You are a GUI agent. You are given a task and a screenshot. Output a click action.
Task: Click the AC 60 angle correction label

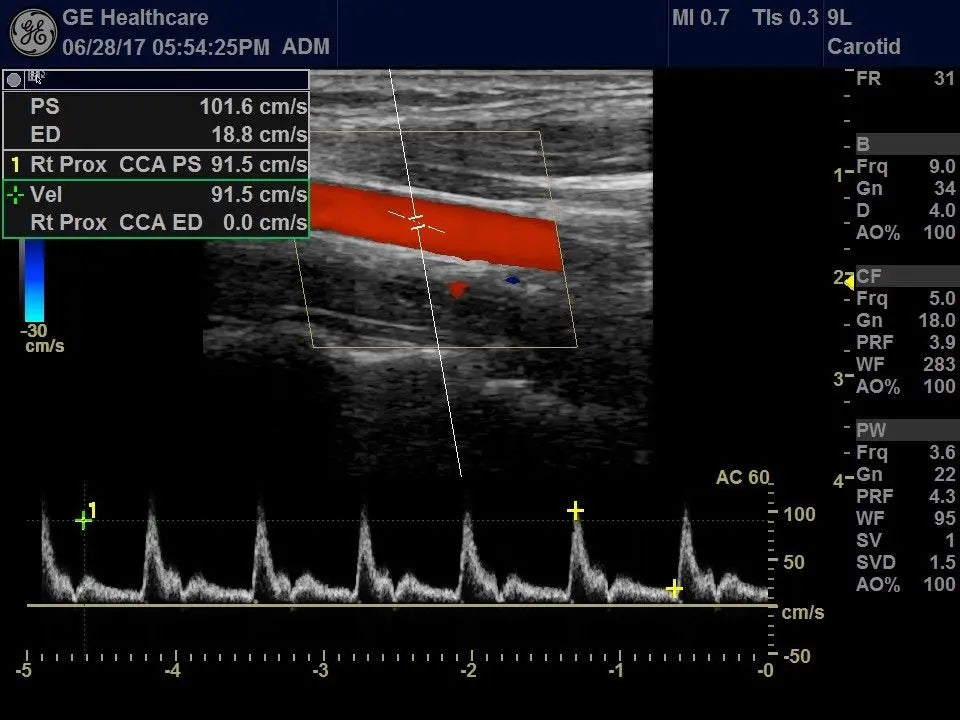pyautogui.click(x=744, y=477)
